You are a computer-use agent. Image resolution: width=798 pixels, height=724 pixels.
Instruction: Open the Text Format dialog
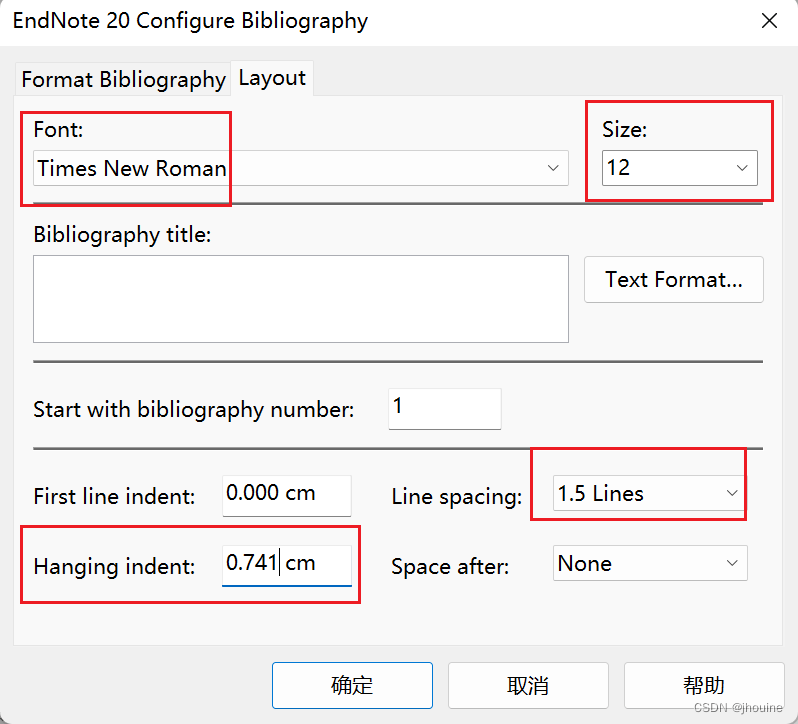pyautogui.click(x=673, y=279)
